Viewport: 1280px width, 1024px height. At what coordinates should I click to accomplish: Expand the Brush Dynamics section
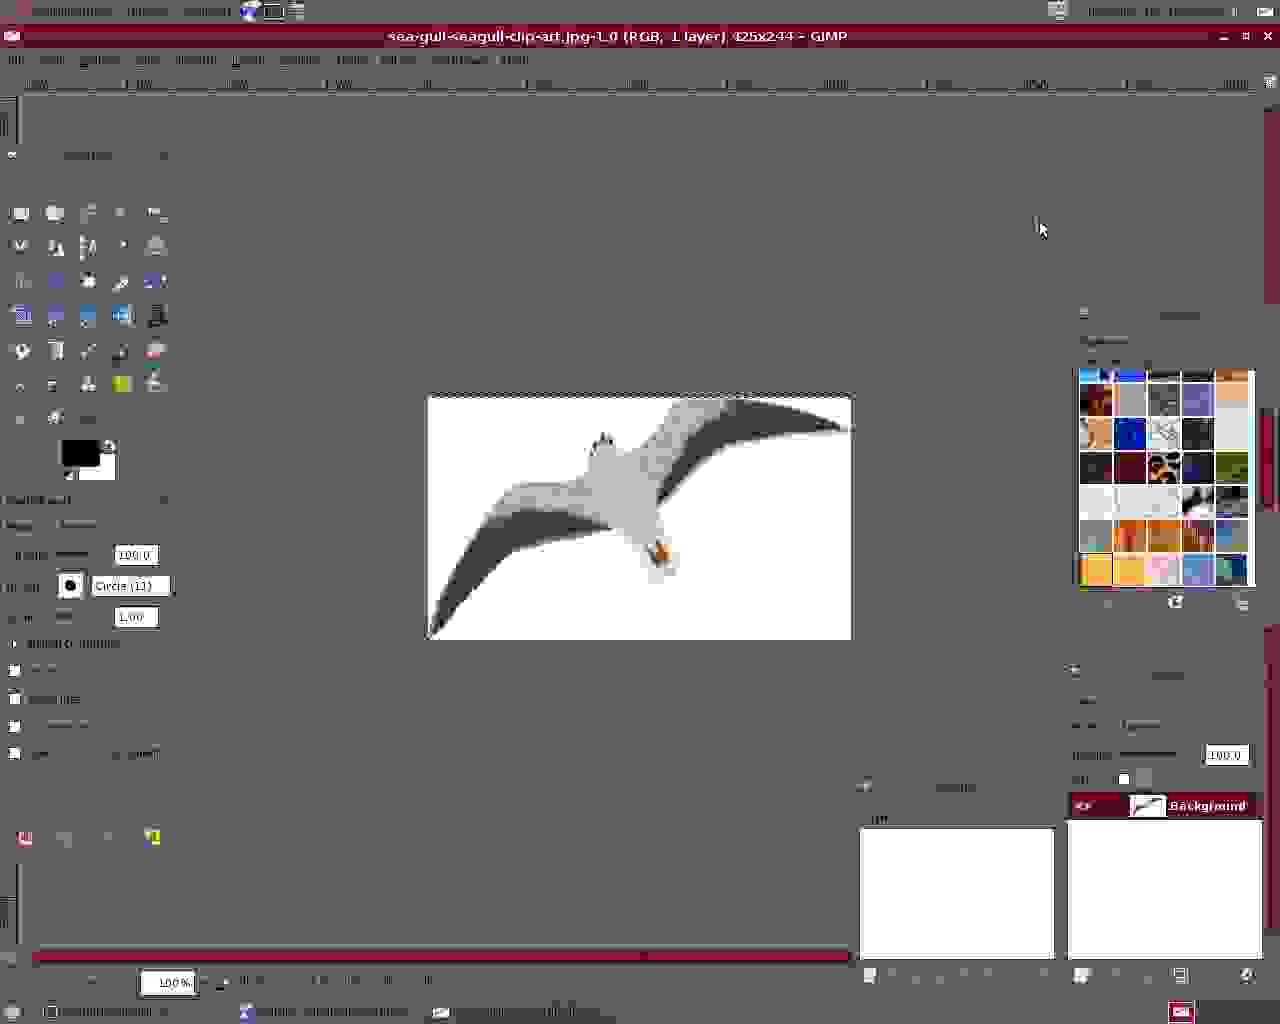[x=14, y=644]
